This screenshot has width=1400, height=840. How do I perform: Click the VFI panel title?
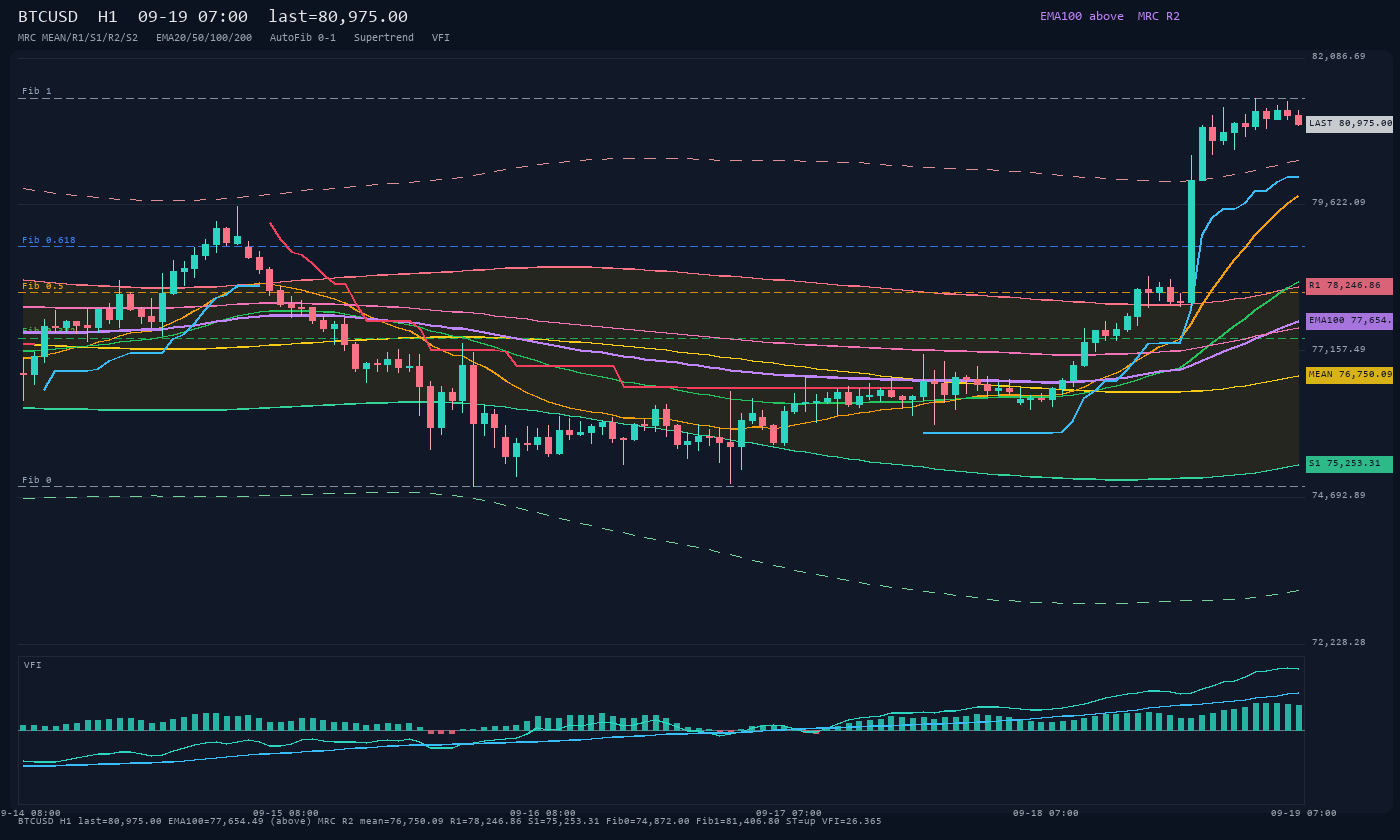click(33, 665)
